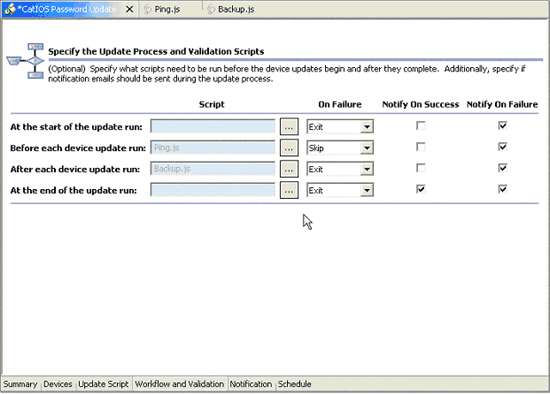Enable Notify On Success before each device update
The height and width of the screenshot is (394, 550).
click(421, 147)
